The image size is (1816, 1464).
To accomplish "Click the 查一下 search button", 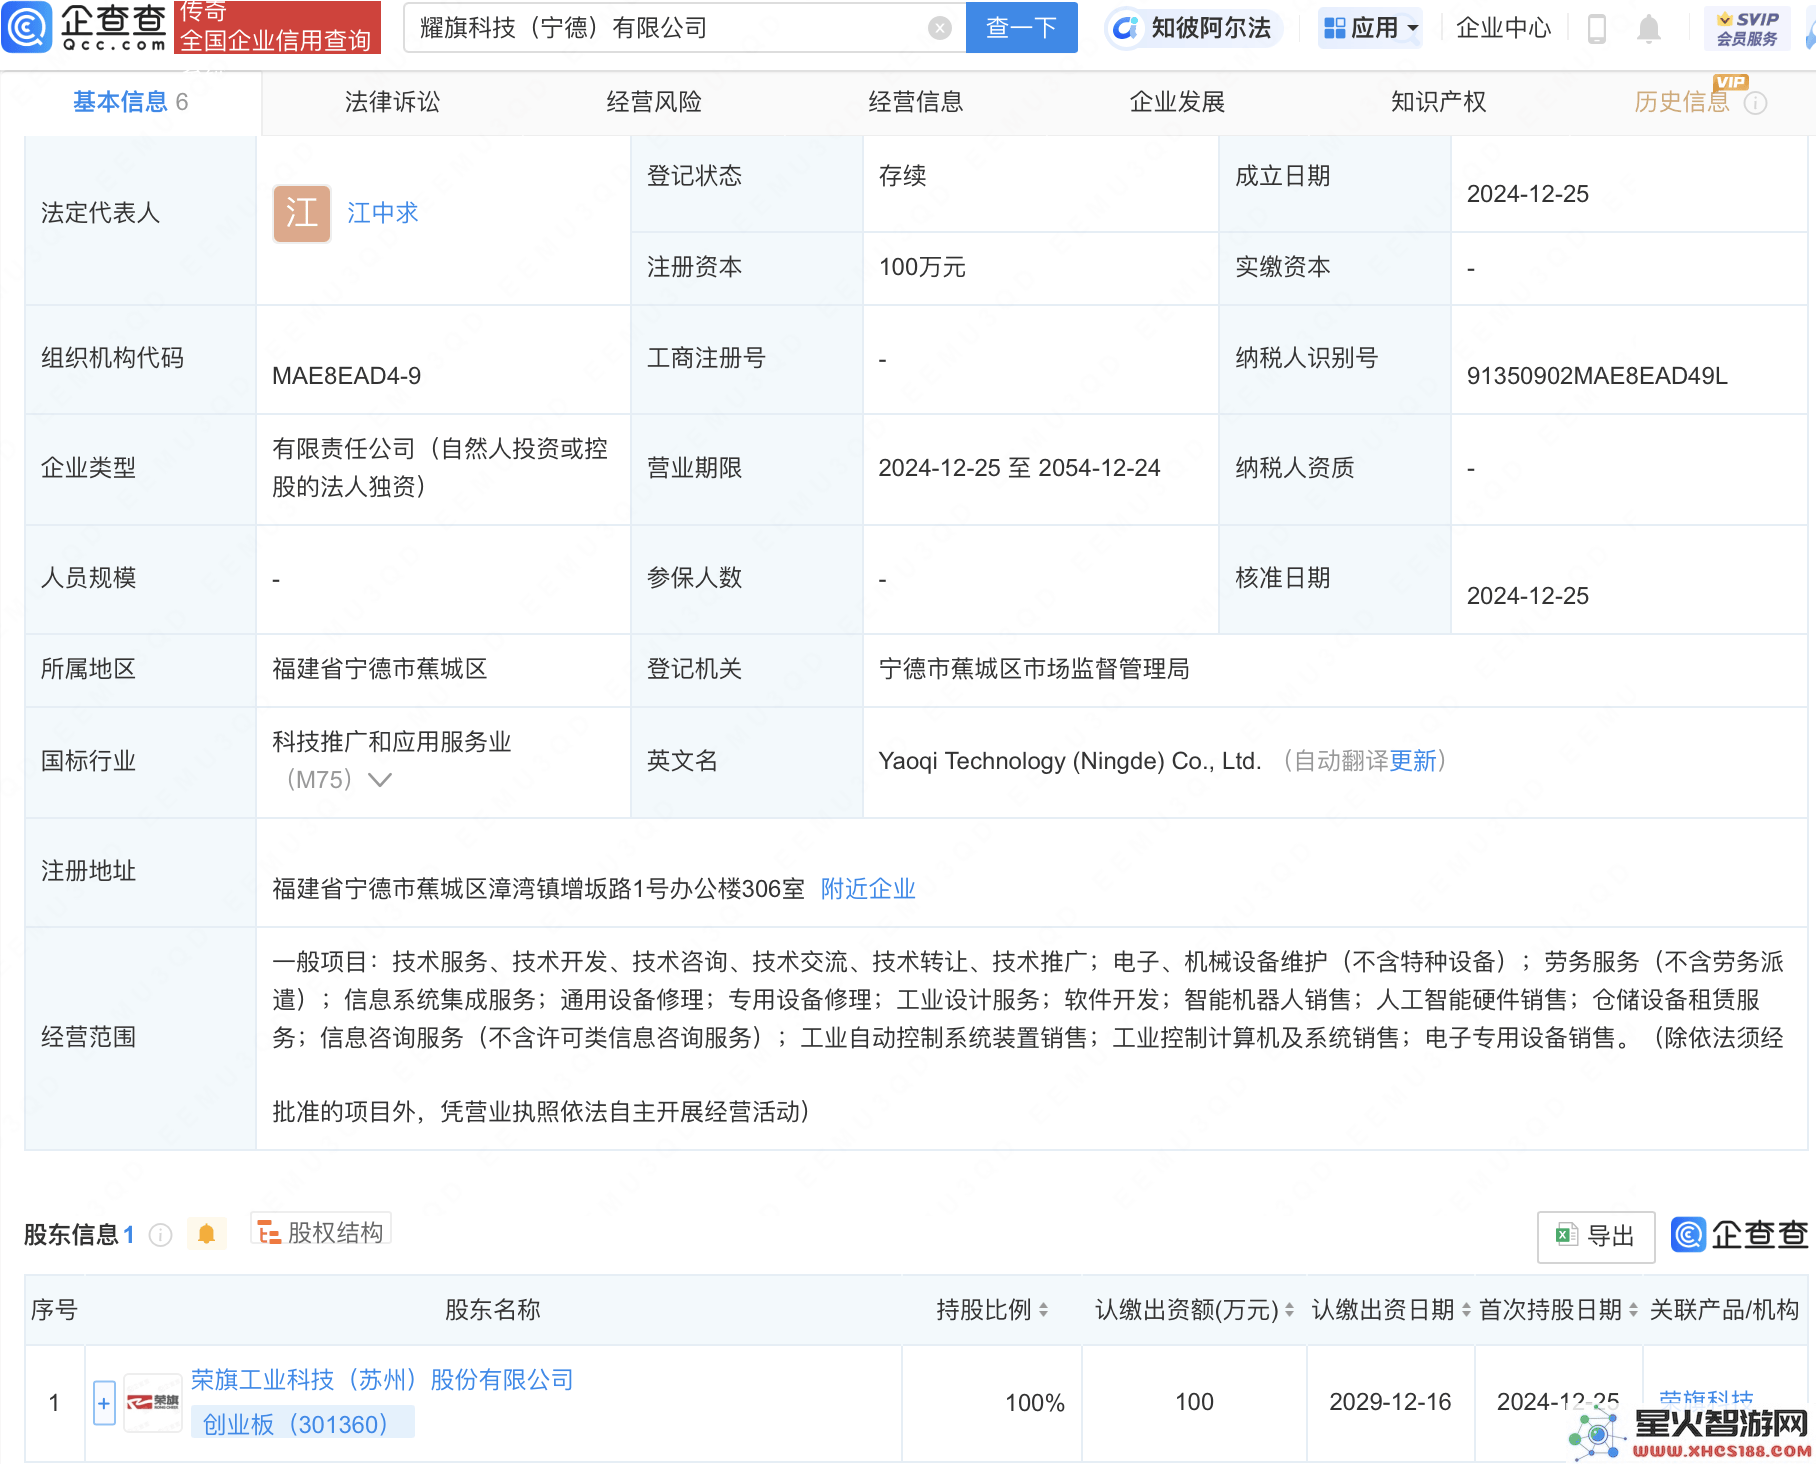I will click(1021, 28).
